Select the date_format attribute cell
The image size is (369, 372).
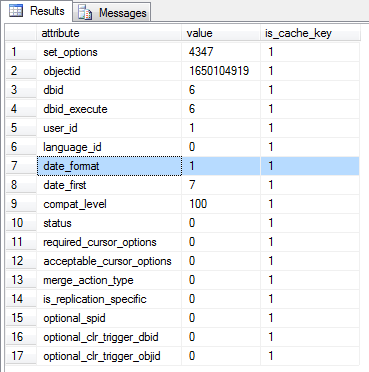pyautogui.click(x=109, y=166)
